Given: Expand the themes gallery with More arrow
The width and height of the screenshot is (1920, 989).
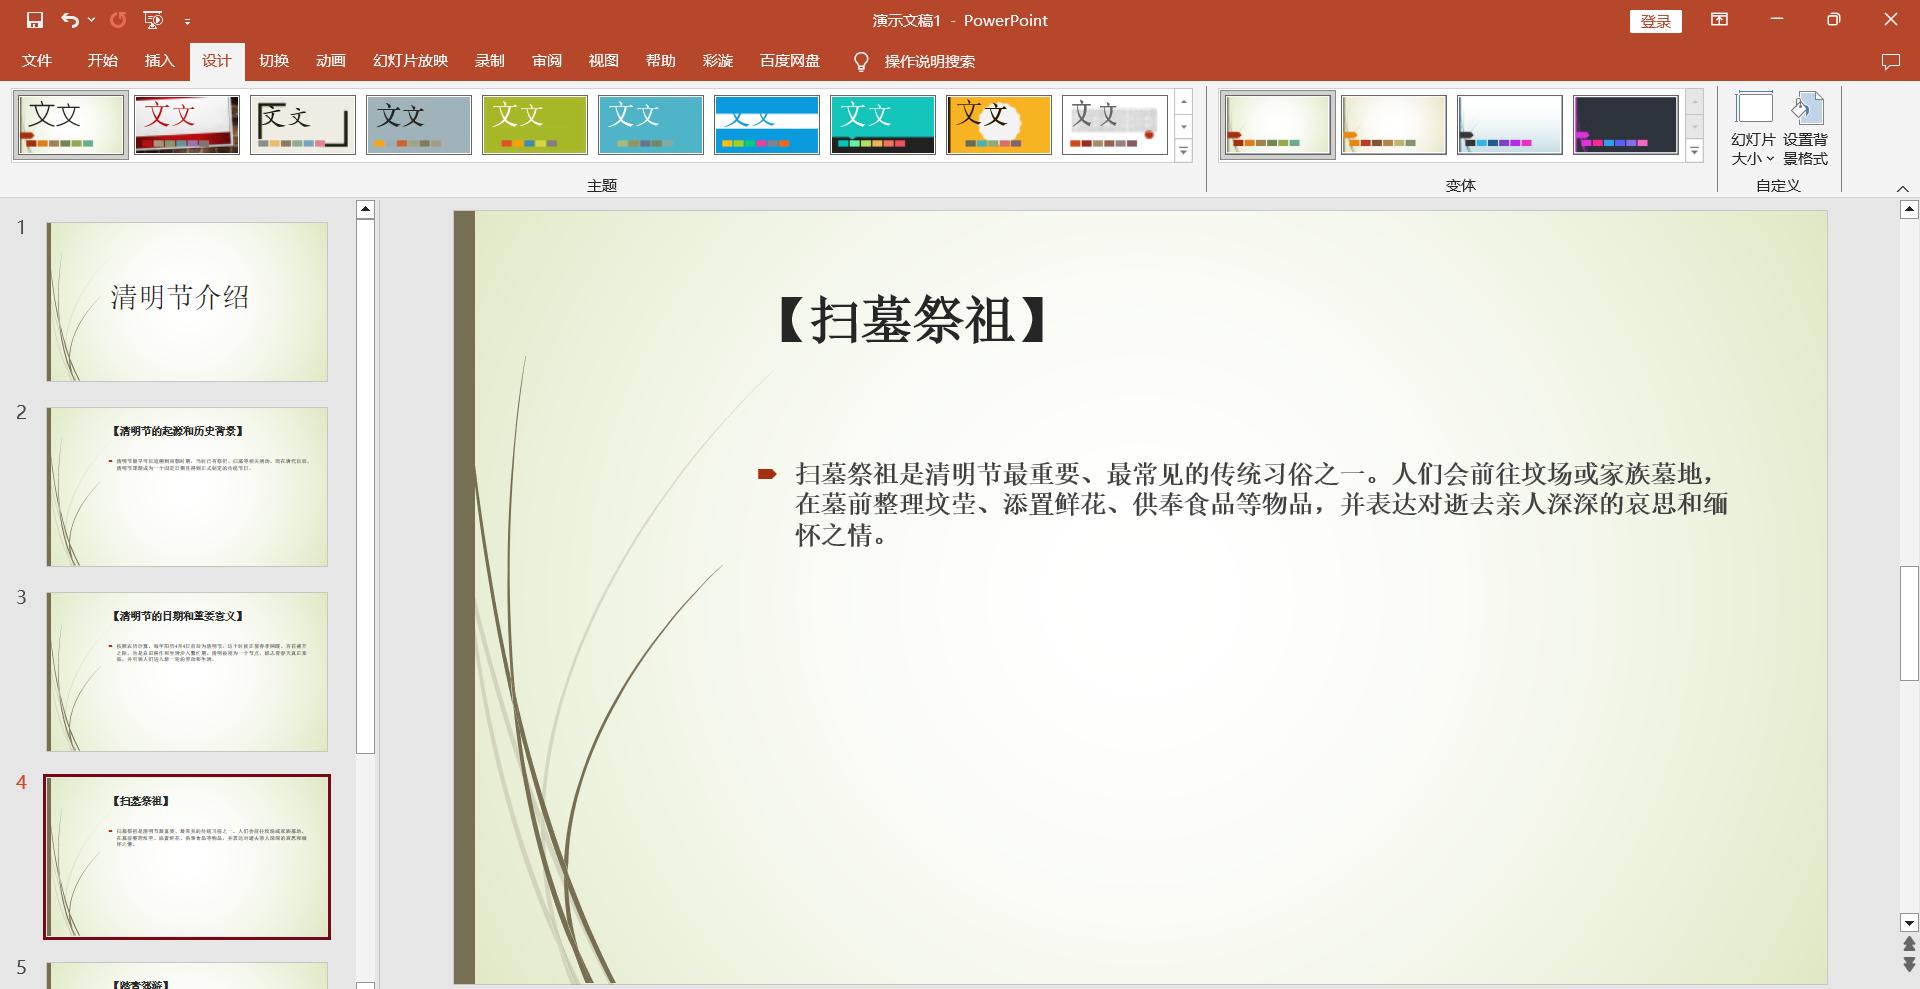Looking at the screenshot, I should pos(1185,151).
